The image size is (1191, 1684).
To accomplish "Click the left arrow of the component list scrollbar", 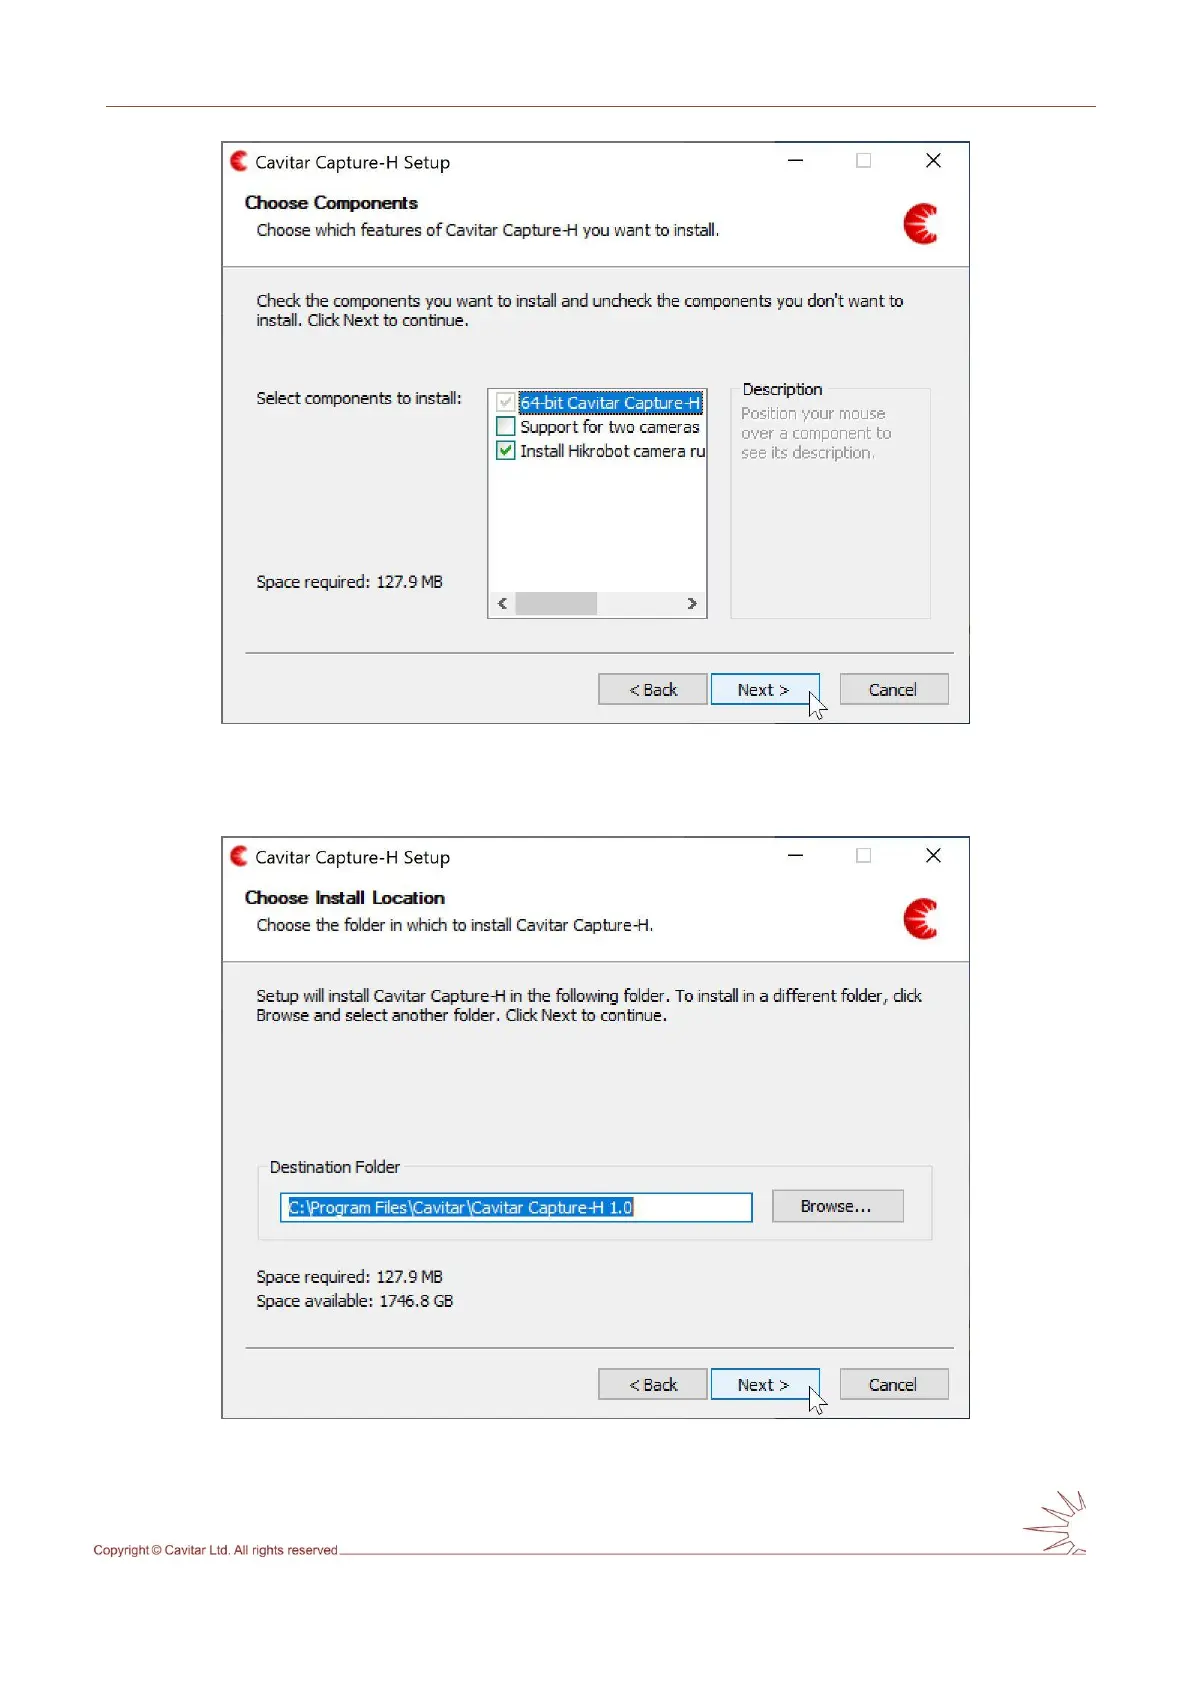I will click(502, 603).
